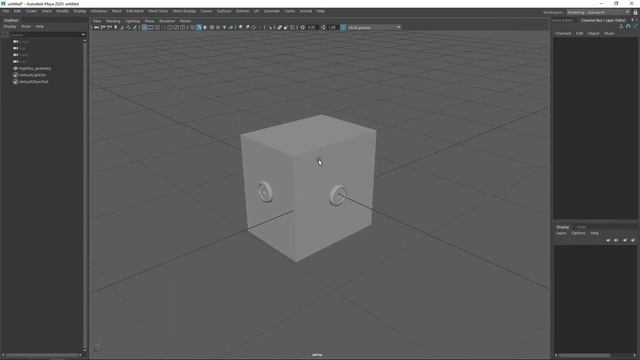Click the Select Camera icon in viewport toolbar
Image resolution: width=640 pixels, height=360 pixels.
pyautogui.click(x=96, y=28)
